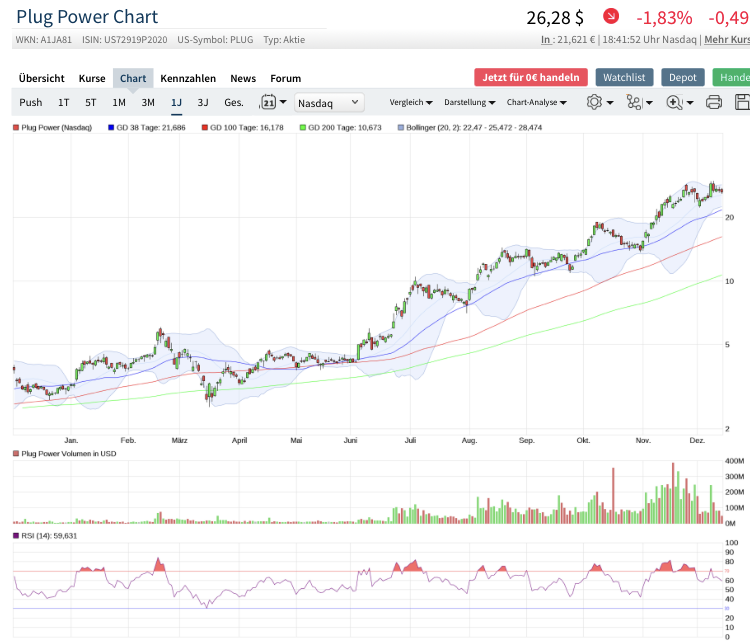Click the Jetzt für 0€ handeln button

click(530, 77)
